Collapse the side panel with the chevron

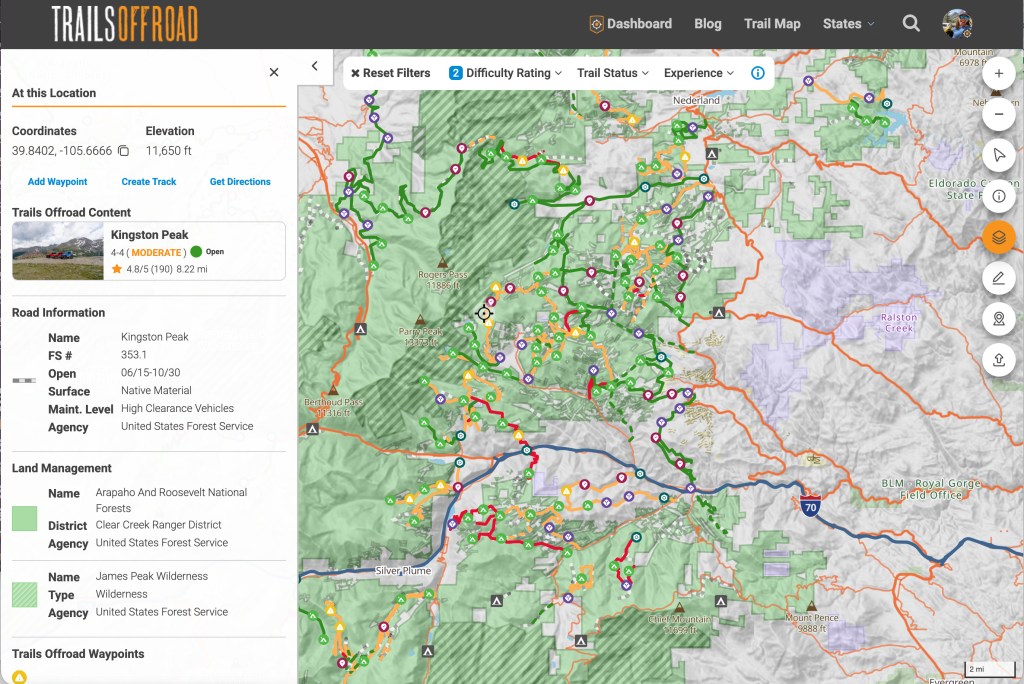[x=315, y=66]
